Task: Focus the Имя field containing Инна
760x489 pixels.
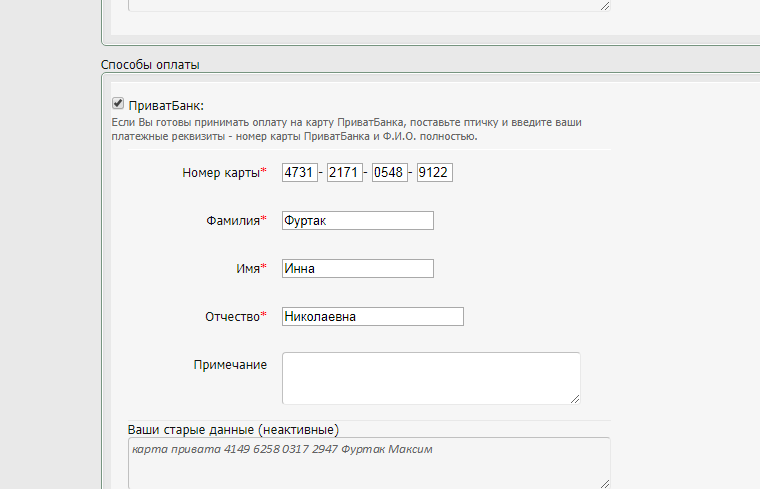Action: point(357,269)
